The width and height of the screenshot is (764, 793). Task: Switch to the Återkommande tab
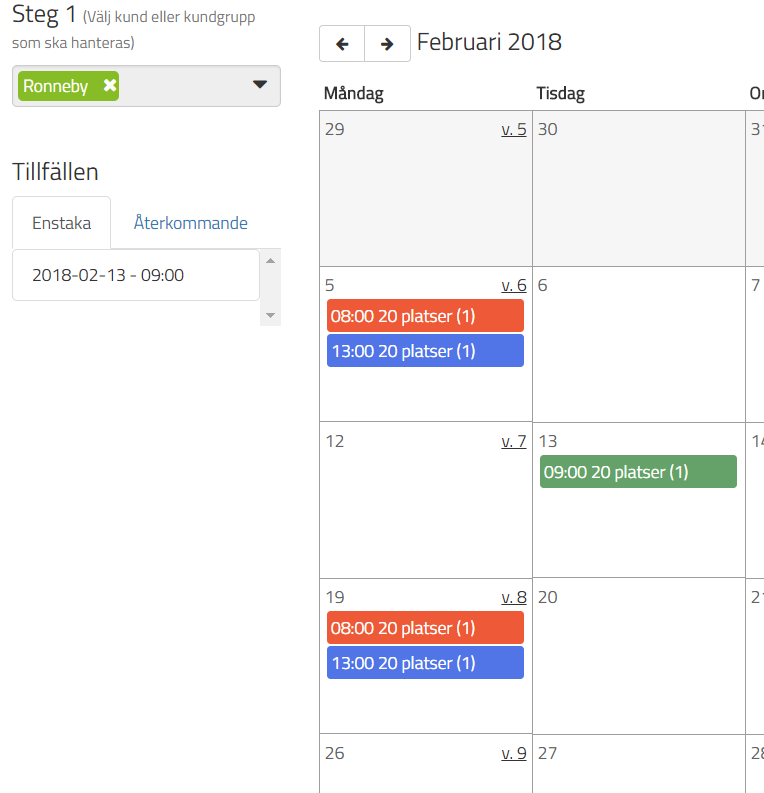click(191, 223)
